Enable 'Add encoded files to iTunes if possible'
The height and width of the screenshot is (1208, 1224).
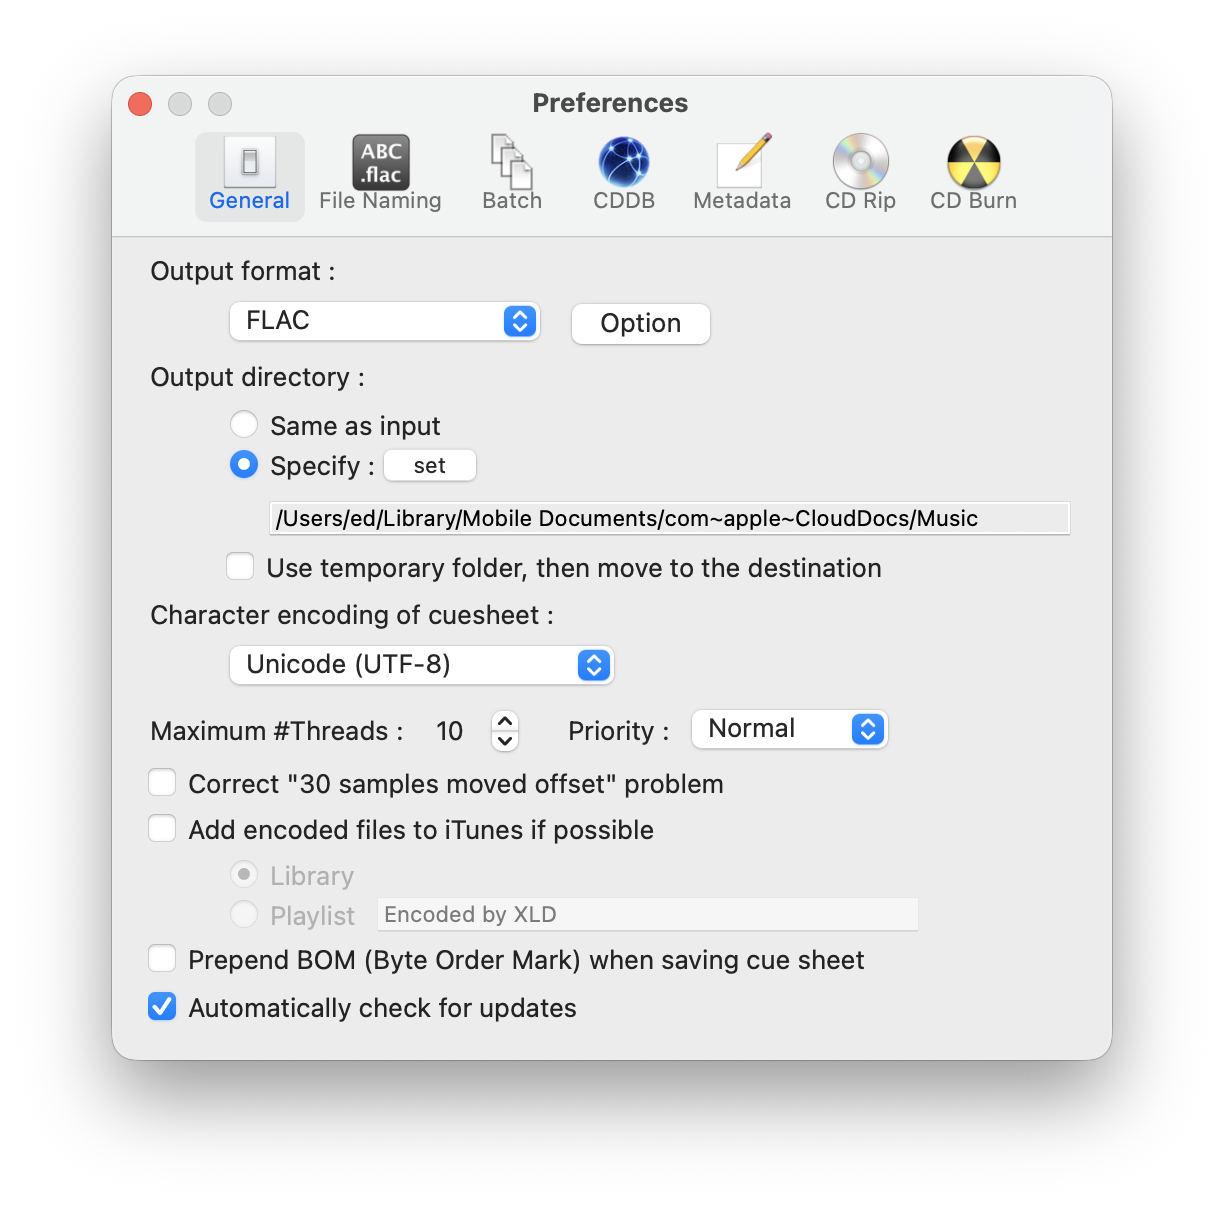pos(162,828)
